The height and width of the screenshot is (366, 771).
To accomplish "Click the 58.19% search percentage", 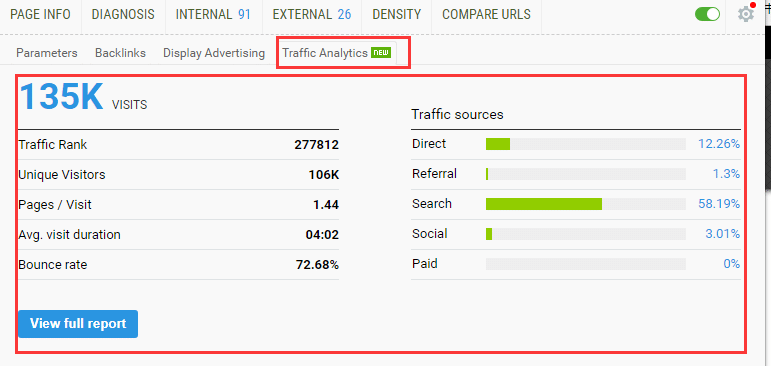I will click(719, 204).
